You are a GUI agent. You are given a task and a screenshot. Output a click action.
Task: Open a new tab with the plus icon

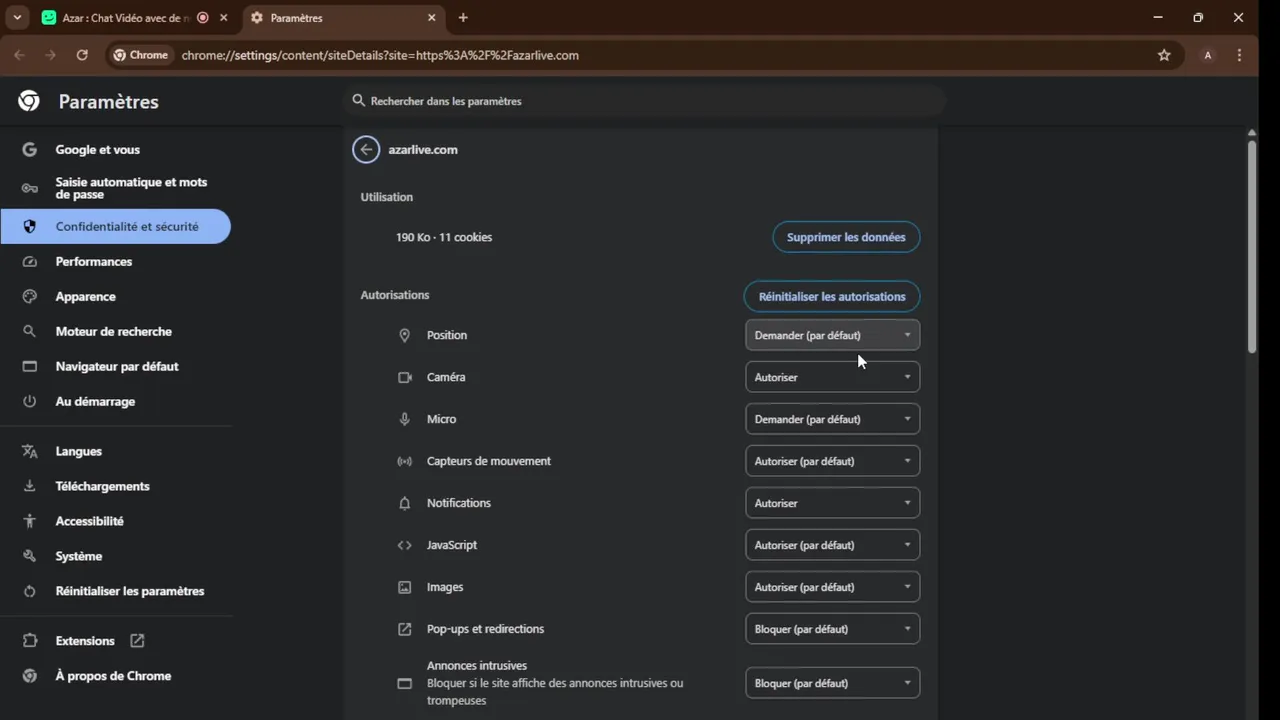(x=463, y=18)
